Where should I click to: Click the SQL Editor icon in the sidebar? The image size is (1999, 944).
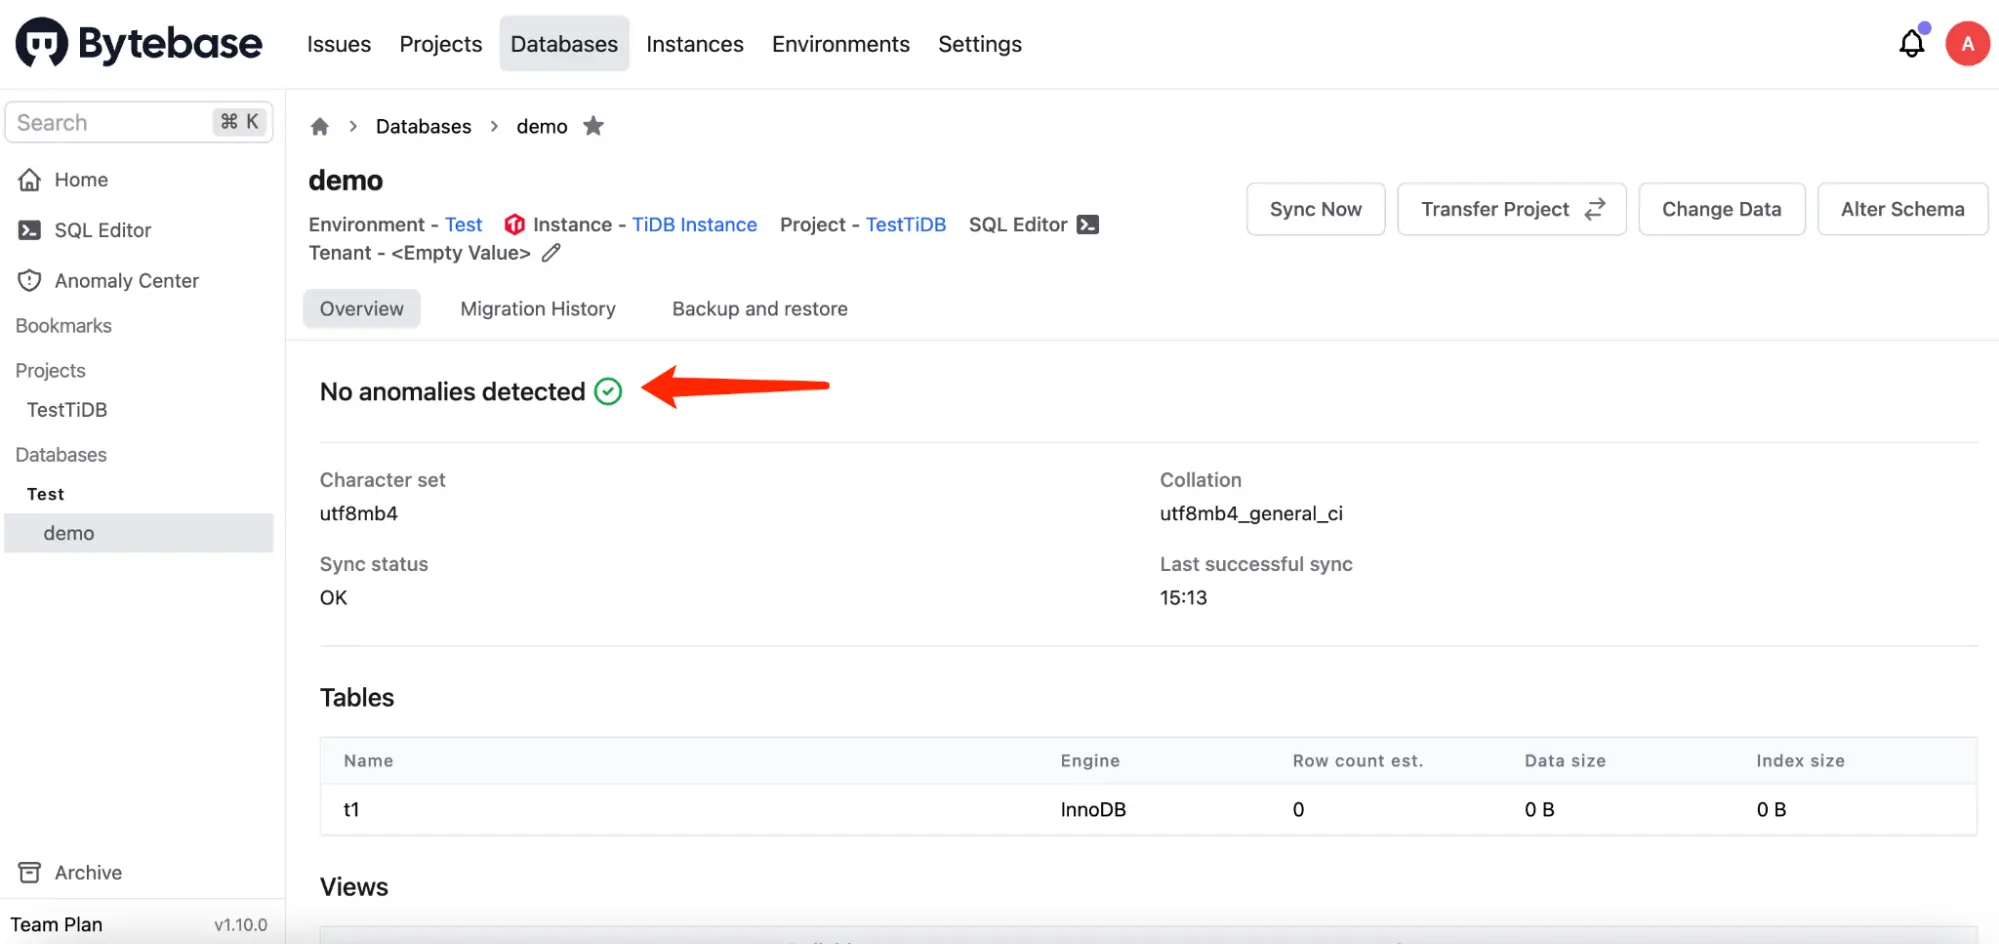tap(30, 230)
